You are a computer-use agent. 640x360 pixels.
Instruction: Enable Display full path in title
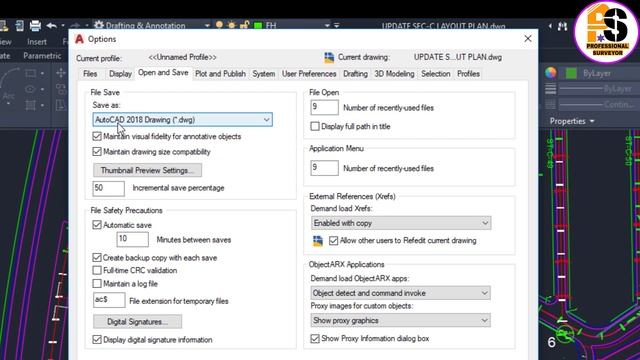coord(315,127)
